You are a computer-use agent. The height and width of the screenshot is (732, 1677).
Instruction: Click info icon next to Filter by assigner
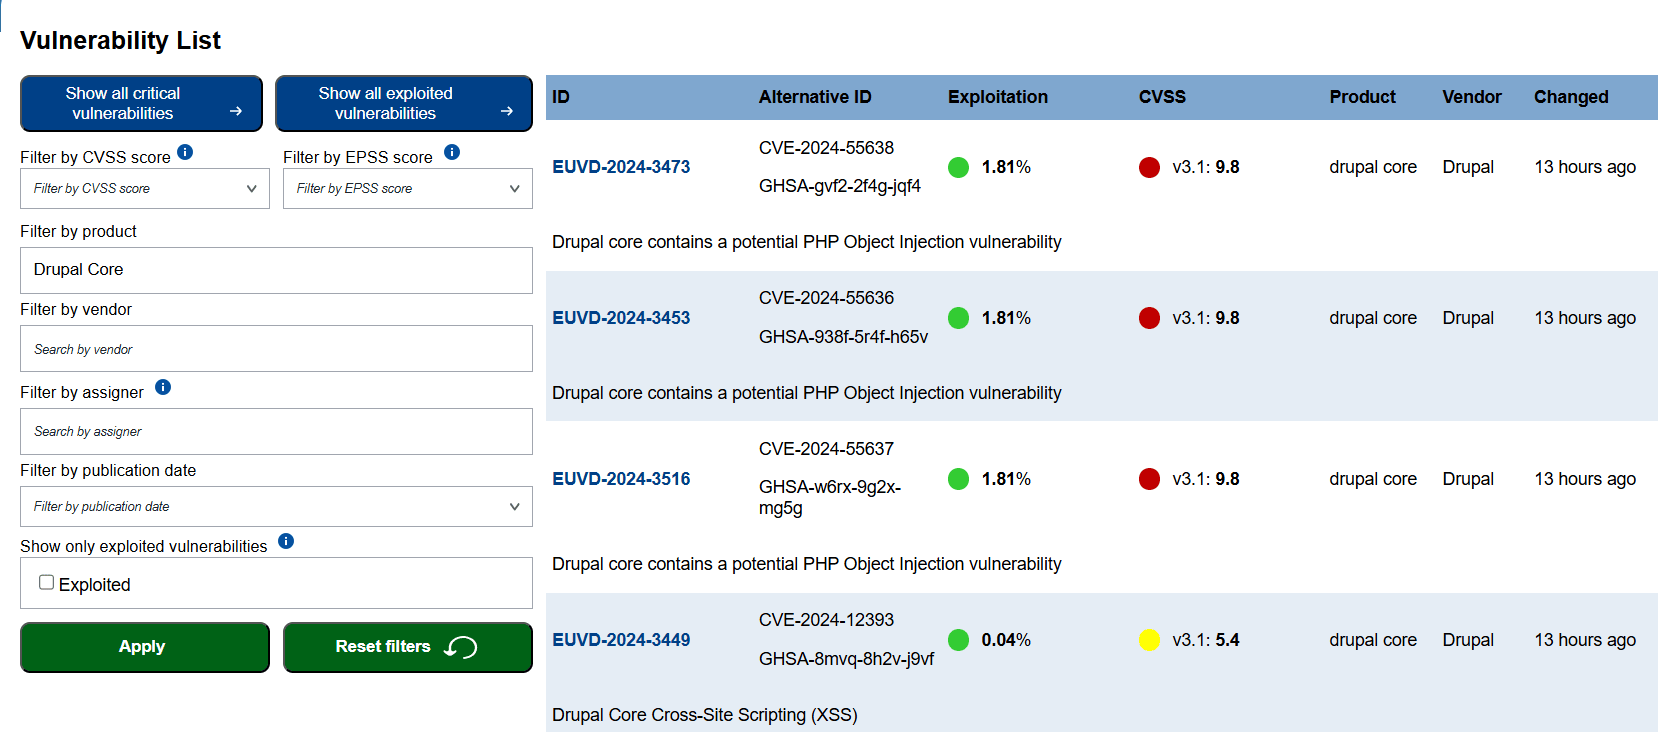(163, 387)
